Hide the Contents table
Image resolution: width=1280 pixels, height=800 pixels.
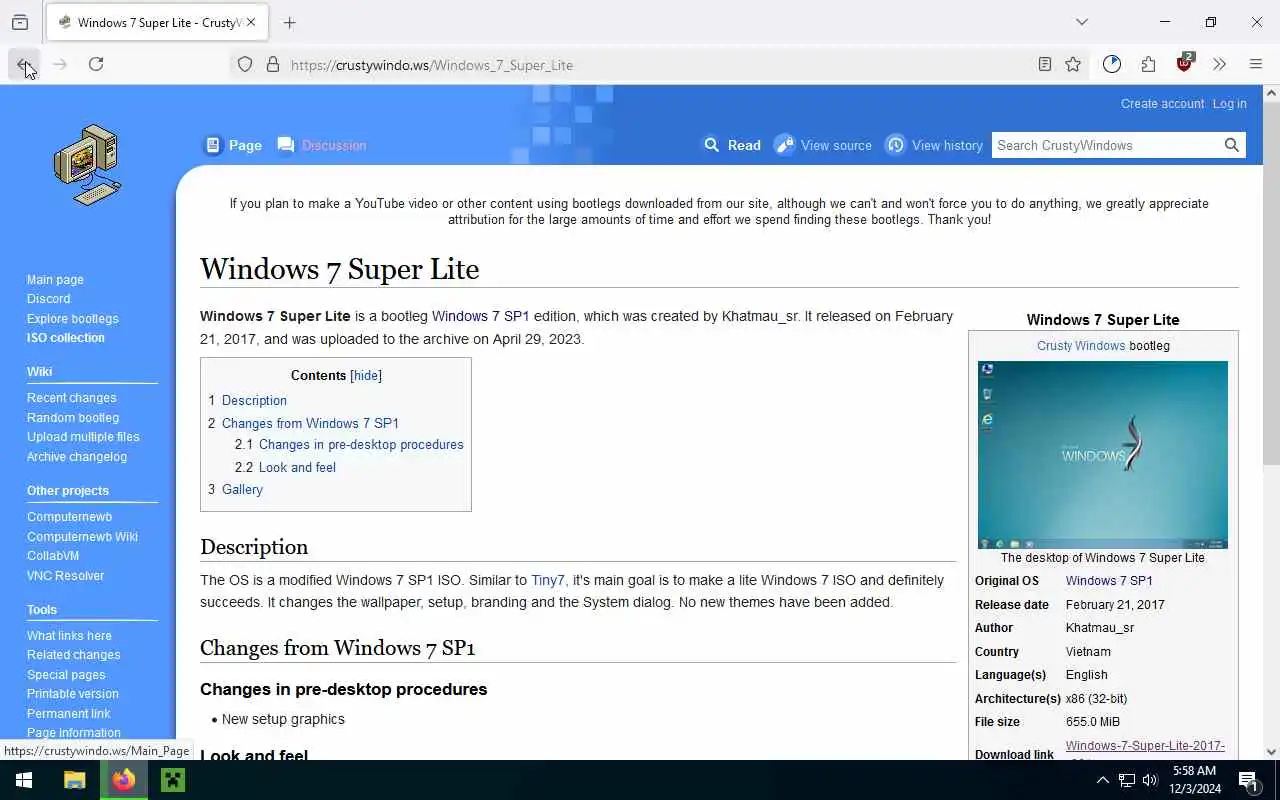(x=366, y=376)
